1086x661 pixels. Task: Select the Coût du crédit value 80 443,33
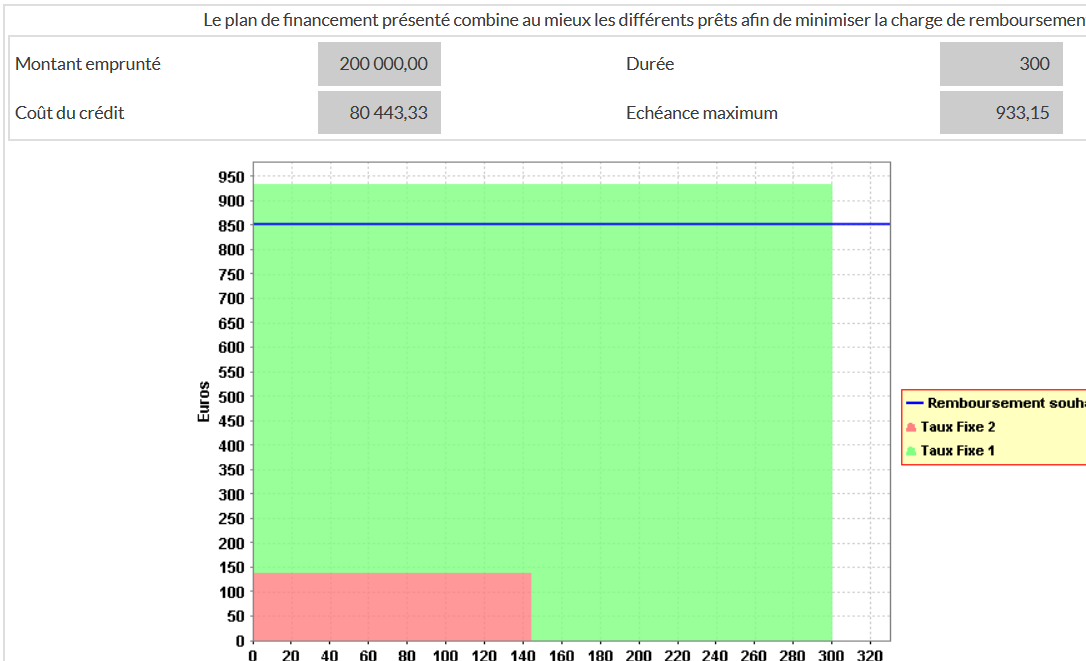click(x=379, y=113)
